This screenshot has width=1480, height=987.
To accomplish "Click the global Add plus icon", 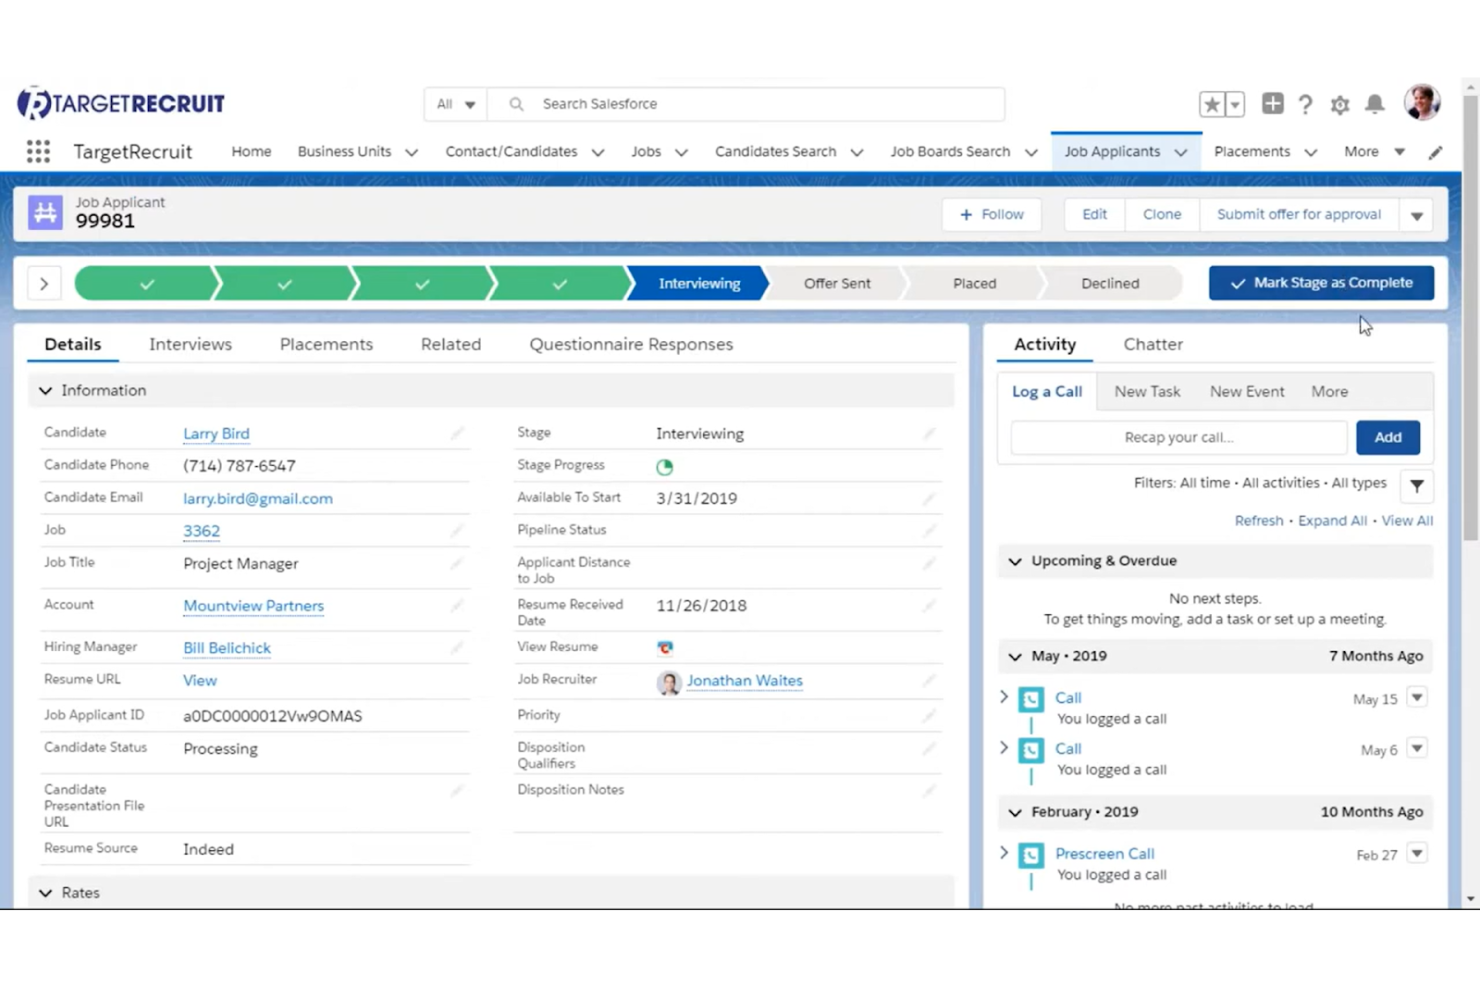I will click(x=1272, y=103).
